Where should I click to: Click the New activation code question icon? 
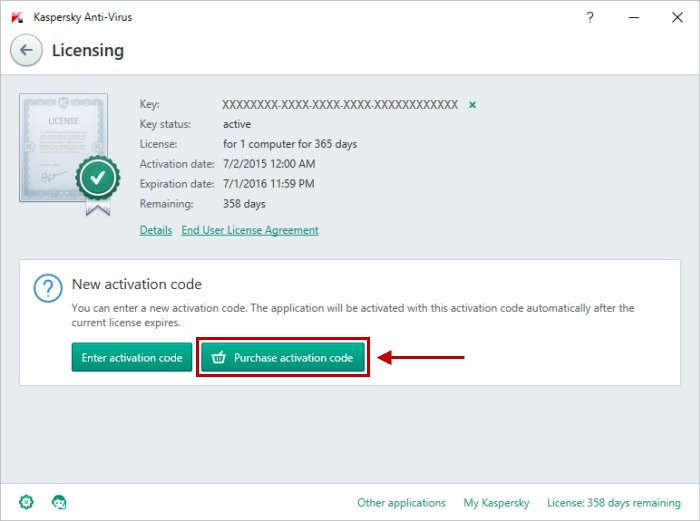click(x=48, y=288)
